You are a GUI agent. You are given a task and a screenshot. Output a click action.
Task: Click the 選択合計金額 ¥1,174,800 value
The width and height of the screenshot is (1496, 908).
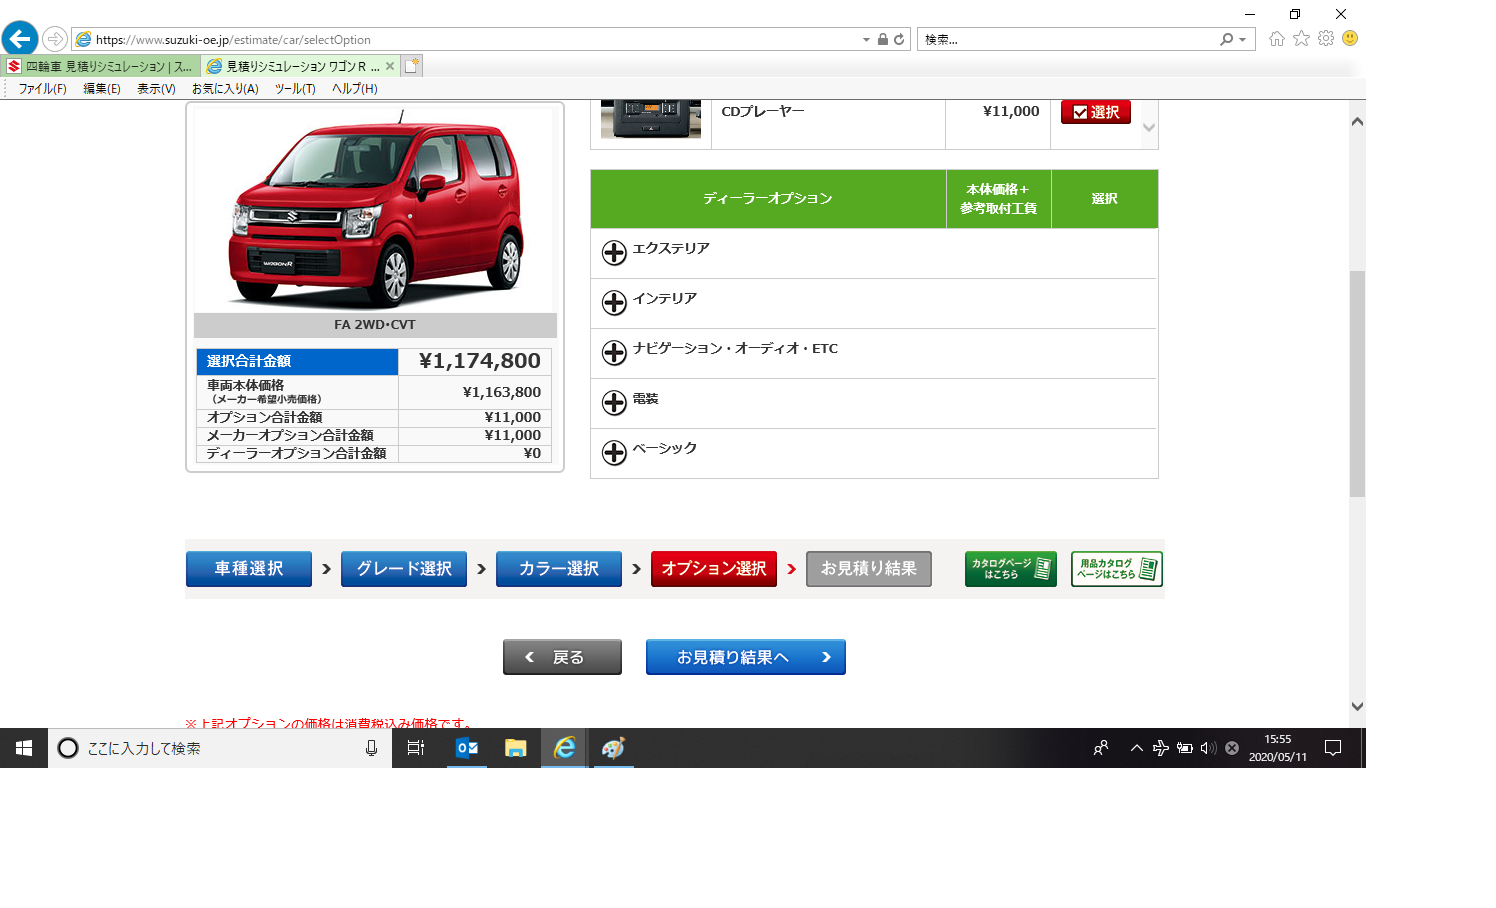[479, 361]
